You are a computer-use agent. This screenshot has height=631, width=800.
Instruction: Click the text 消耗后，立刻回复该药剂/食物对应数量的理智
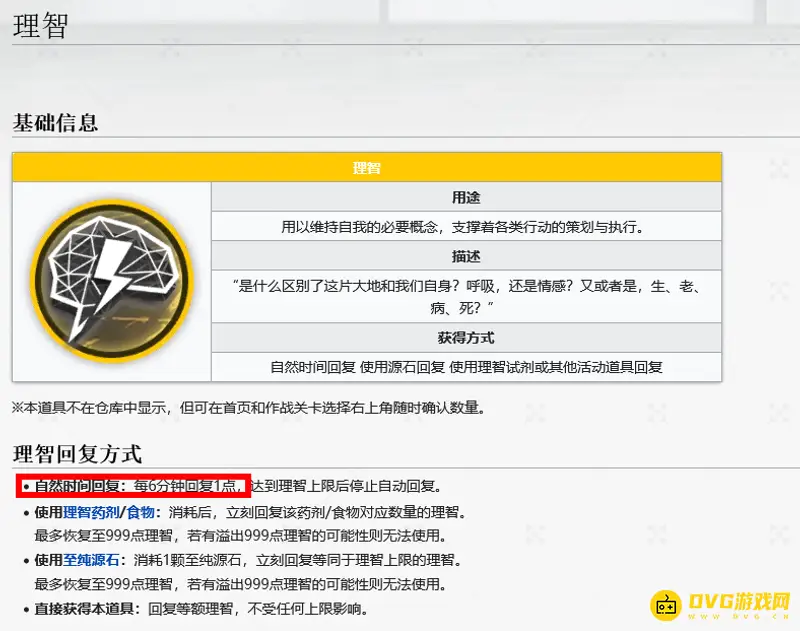click(x=317, y=512)
